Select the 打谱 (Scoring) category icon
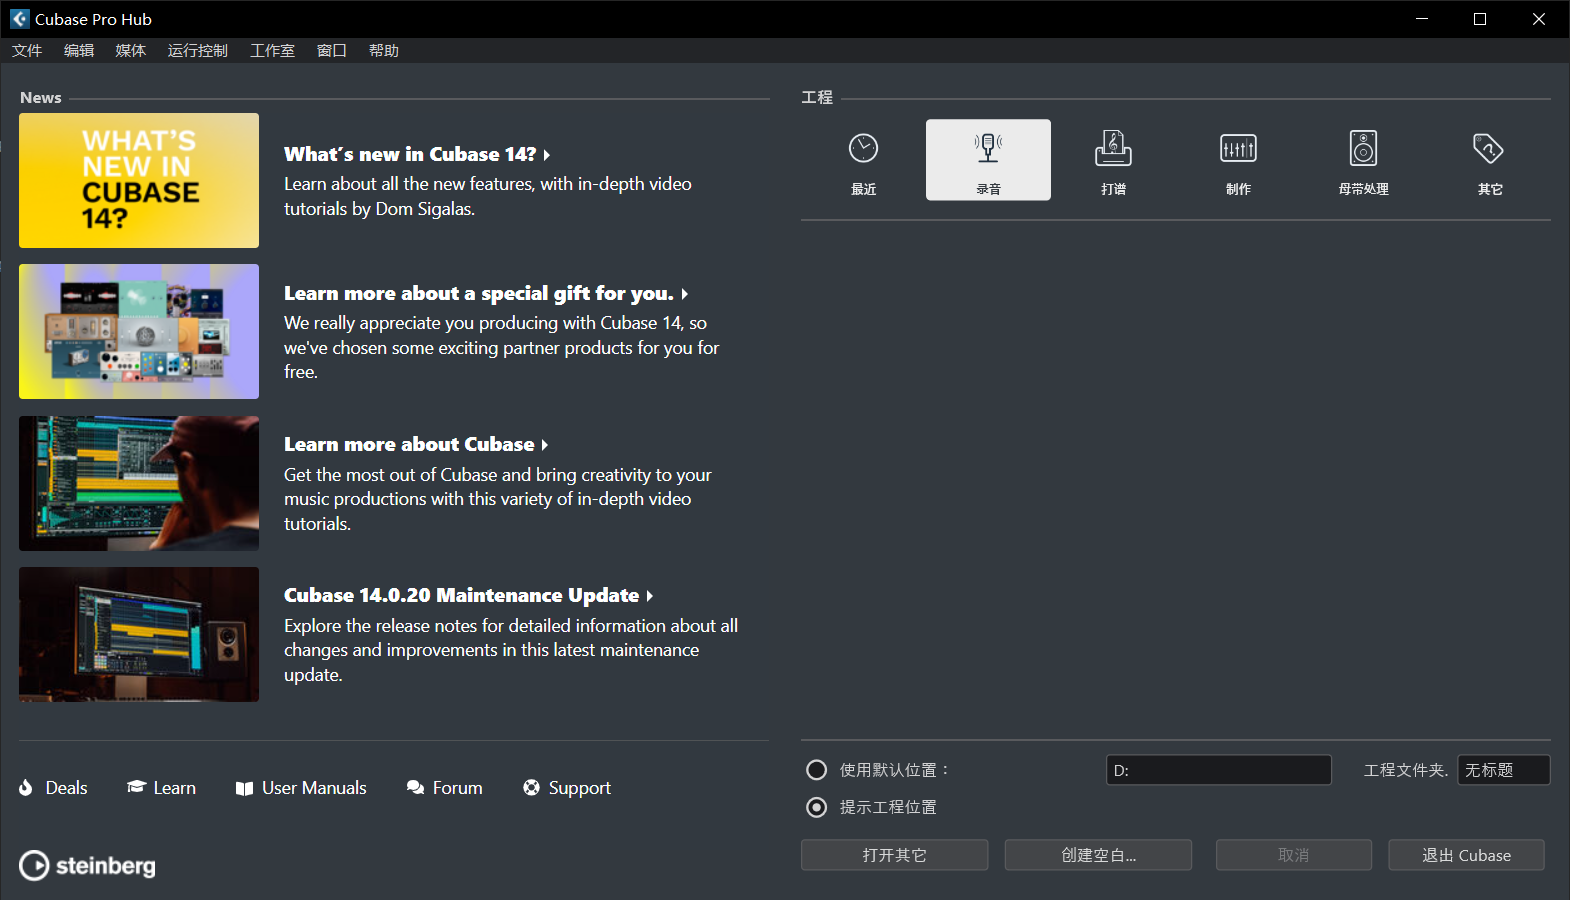This screenshot has height=900, width=1570. 1113,160
